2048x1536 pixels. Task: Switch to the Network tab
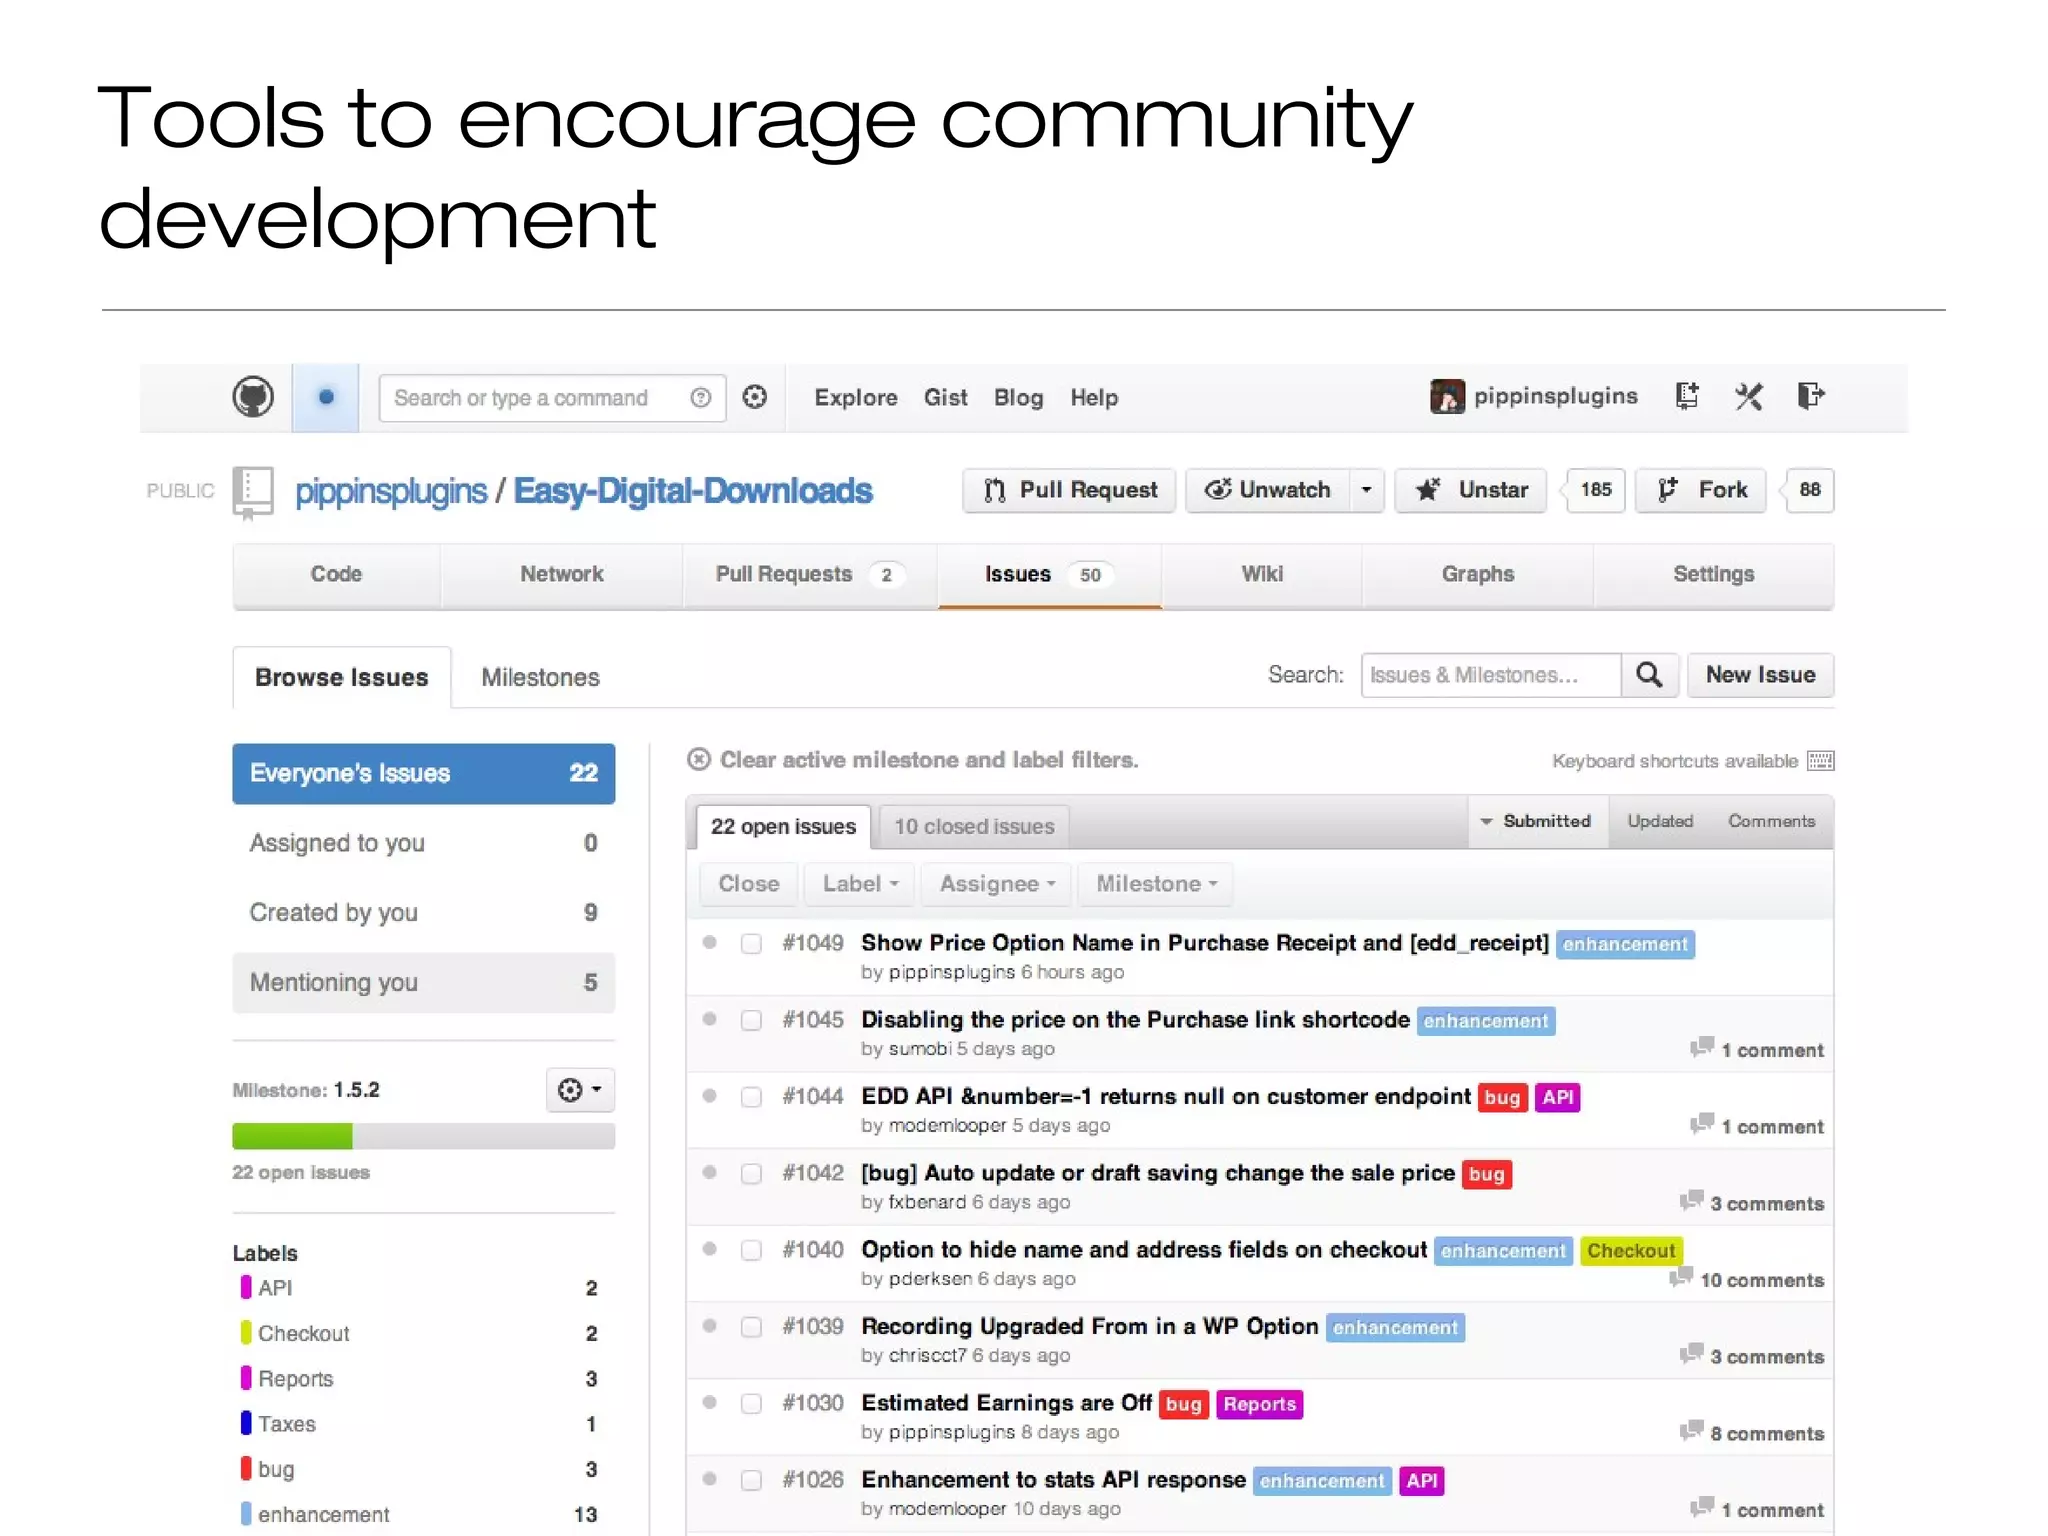pyautogui.click(x=562, y=575)
